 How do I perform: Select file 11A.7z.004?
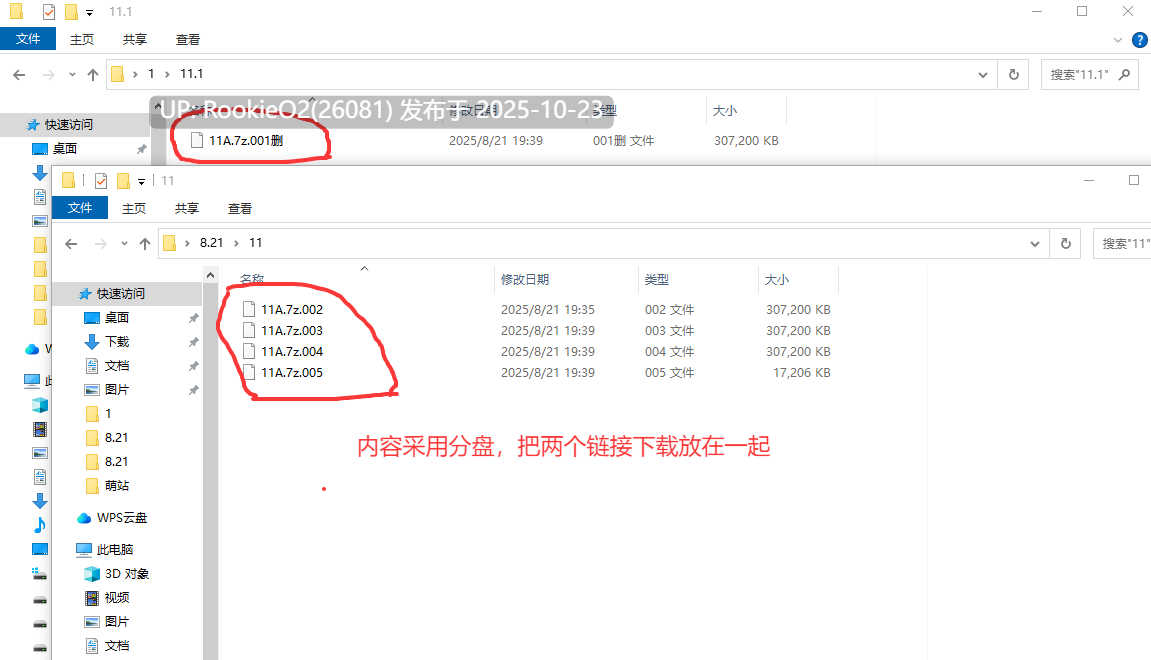(291, 352)
